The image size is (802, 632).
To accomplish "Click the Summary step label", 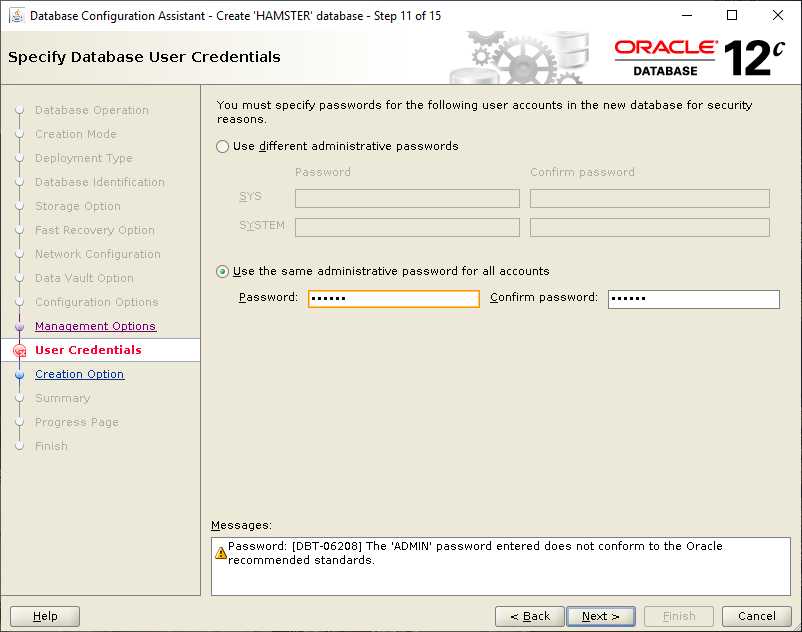I will [62, 398].
